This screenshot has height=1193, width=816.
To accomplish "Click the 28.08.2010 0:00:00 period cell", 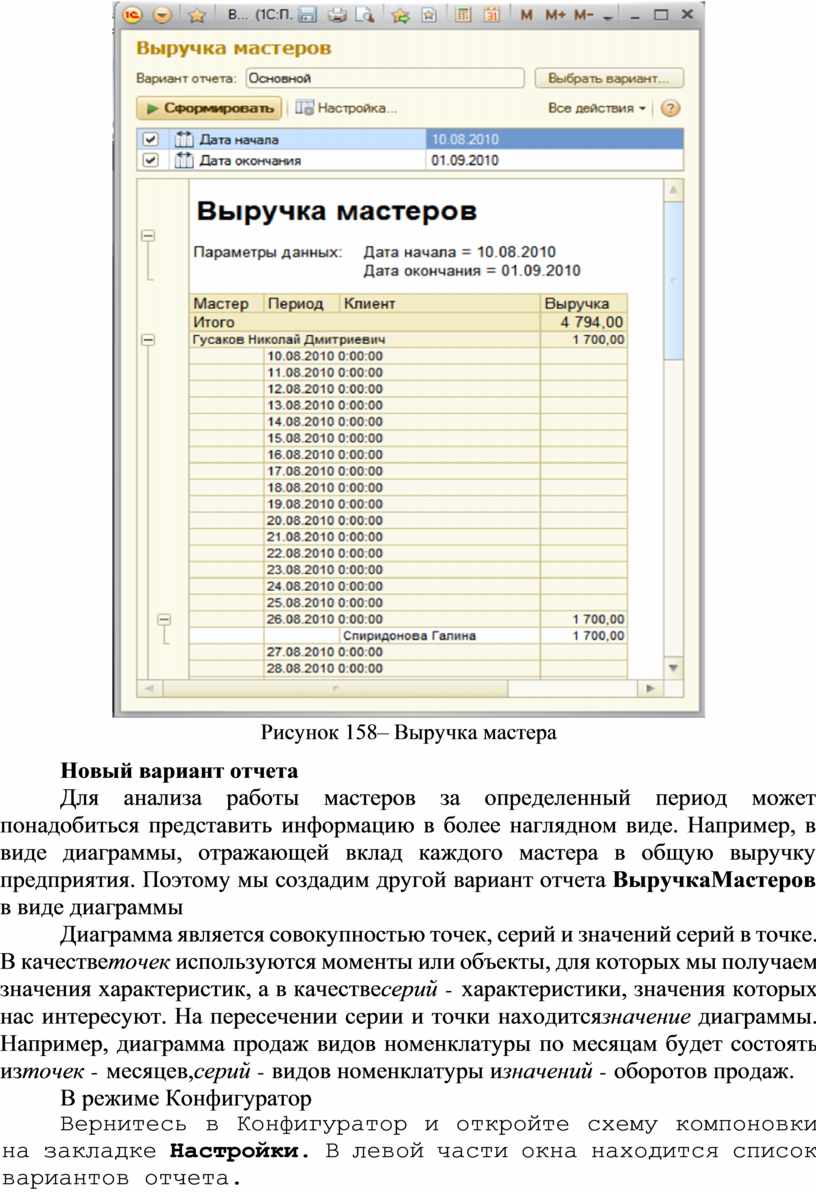I will [x=325, y=668].
